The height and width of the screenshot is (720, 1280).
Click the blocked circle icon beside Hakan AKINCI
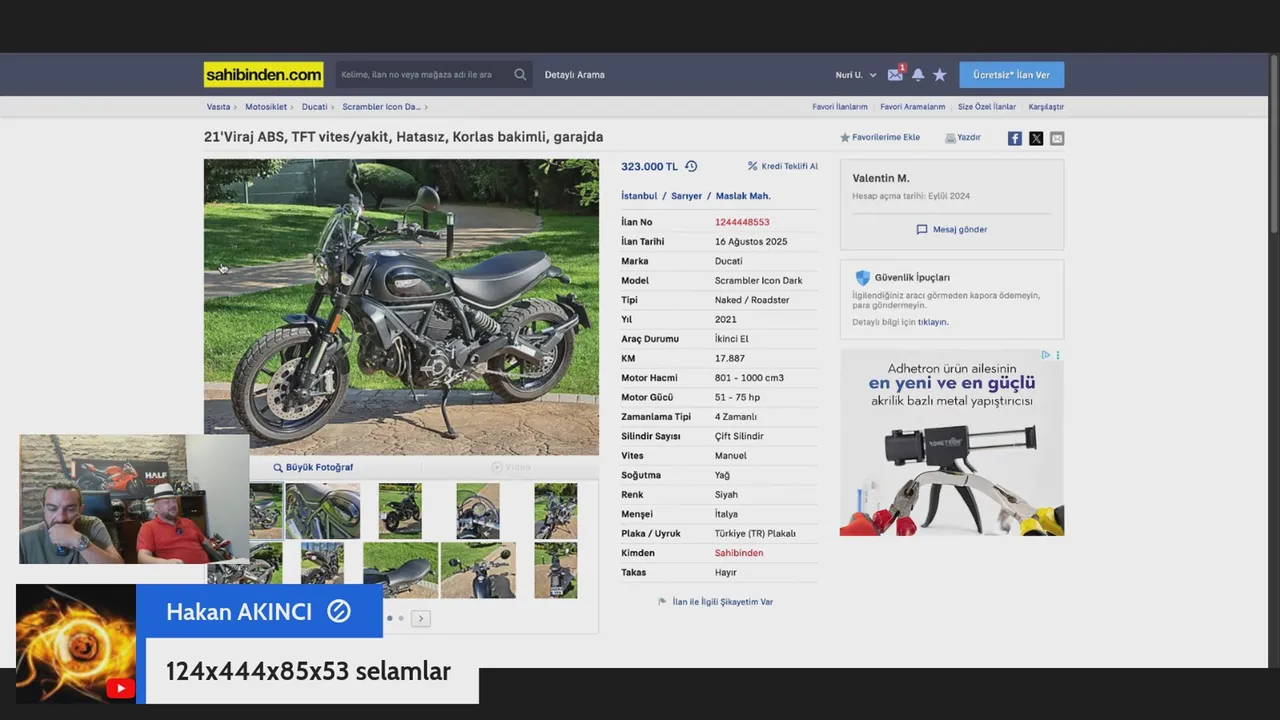[x=339, y=611]
